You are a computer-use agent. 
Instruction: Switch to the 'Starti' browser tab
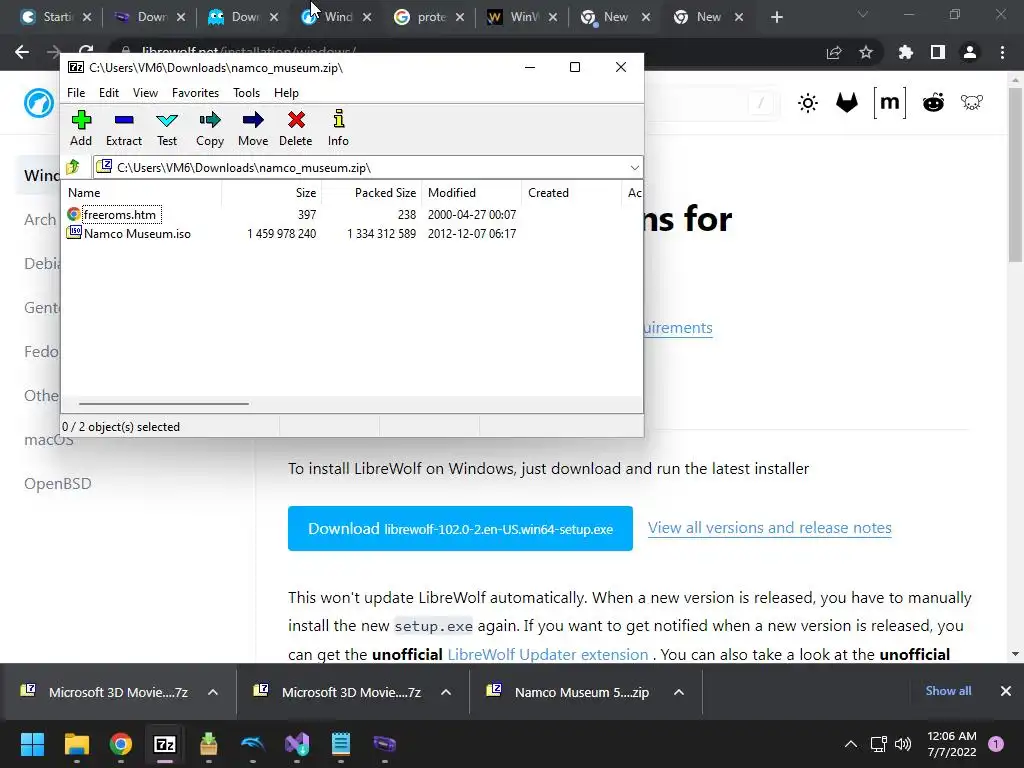tap(56, 17)
